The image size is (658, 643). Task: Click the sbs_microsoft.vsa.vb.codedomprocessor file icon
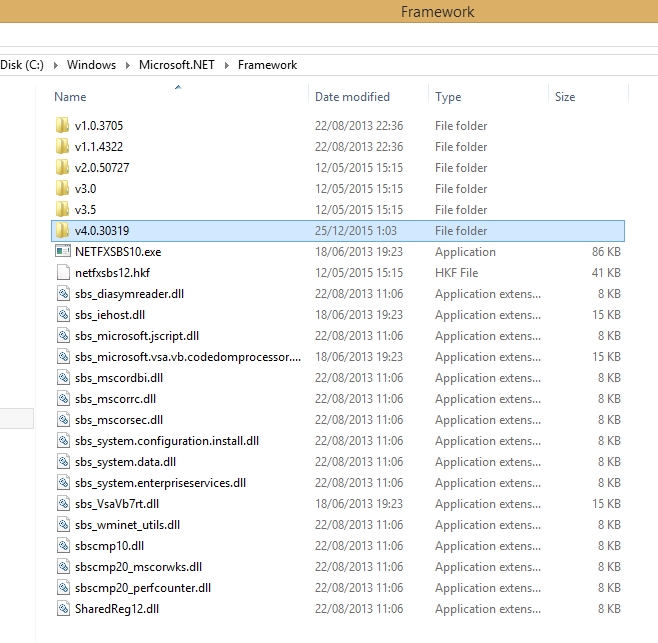point(63,356)
